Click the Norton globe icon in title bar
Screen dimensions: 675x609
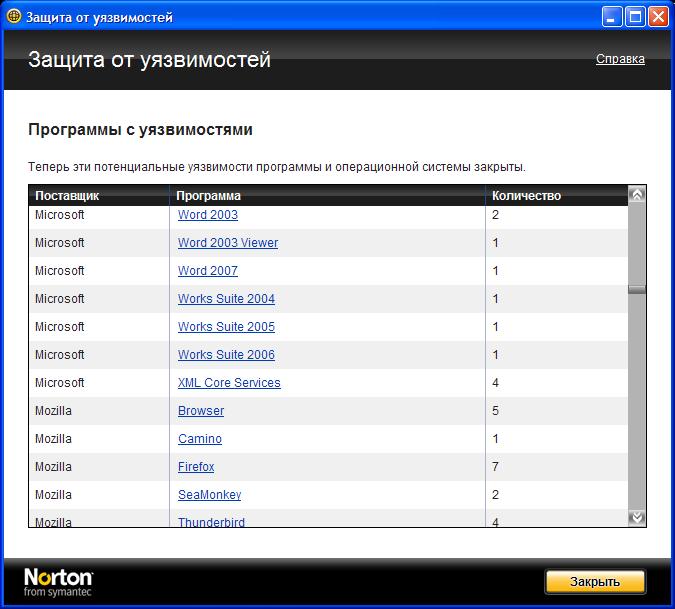coord(14,16)
